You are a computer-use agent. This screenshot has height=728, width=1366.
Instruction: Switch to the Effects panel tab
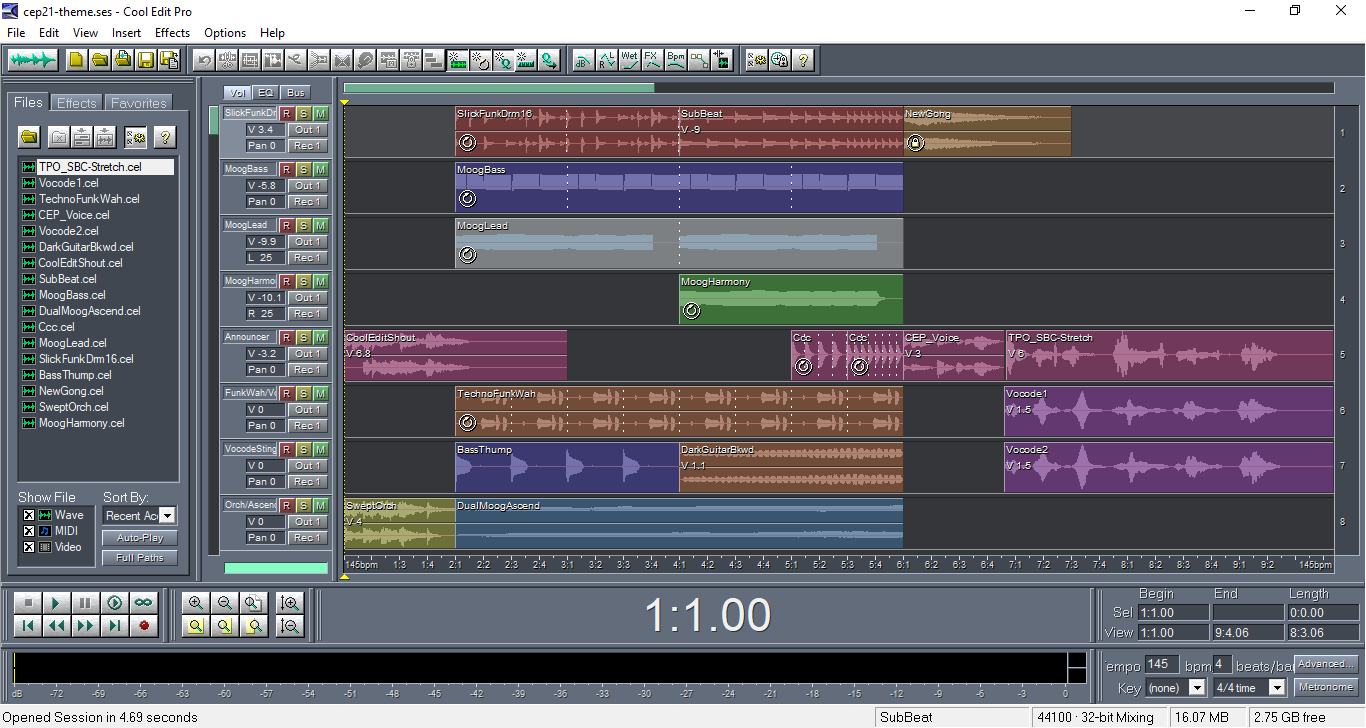coord(77,103)
